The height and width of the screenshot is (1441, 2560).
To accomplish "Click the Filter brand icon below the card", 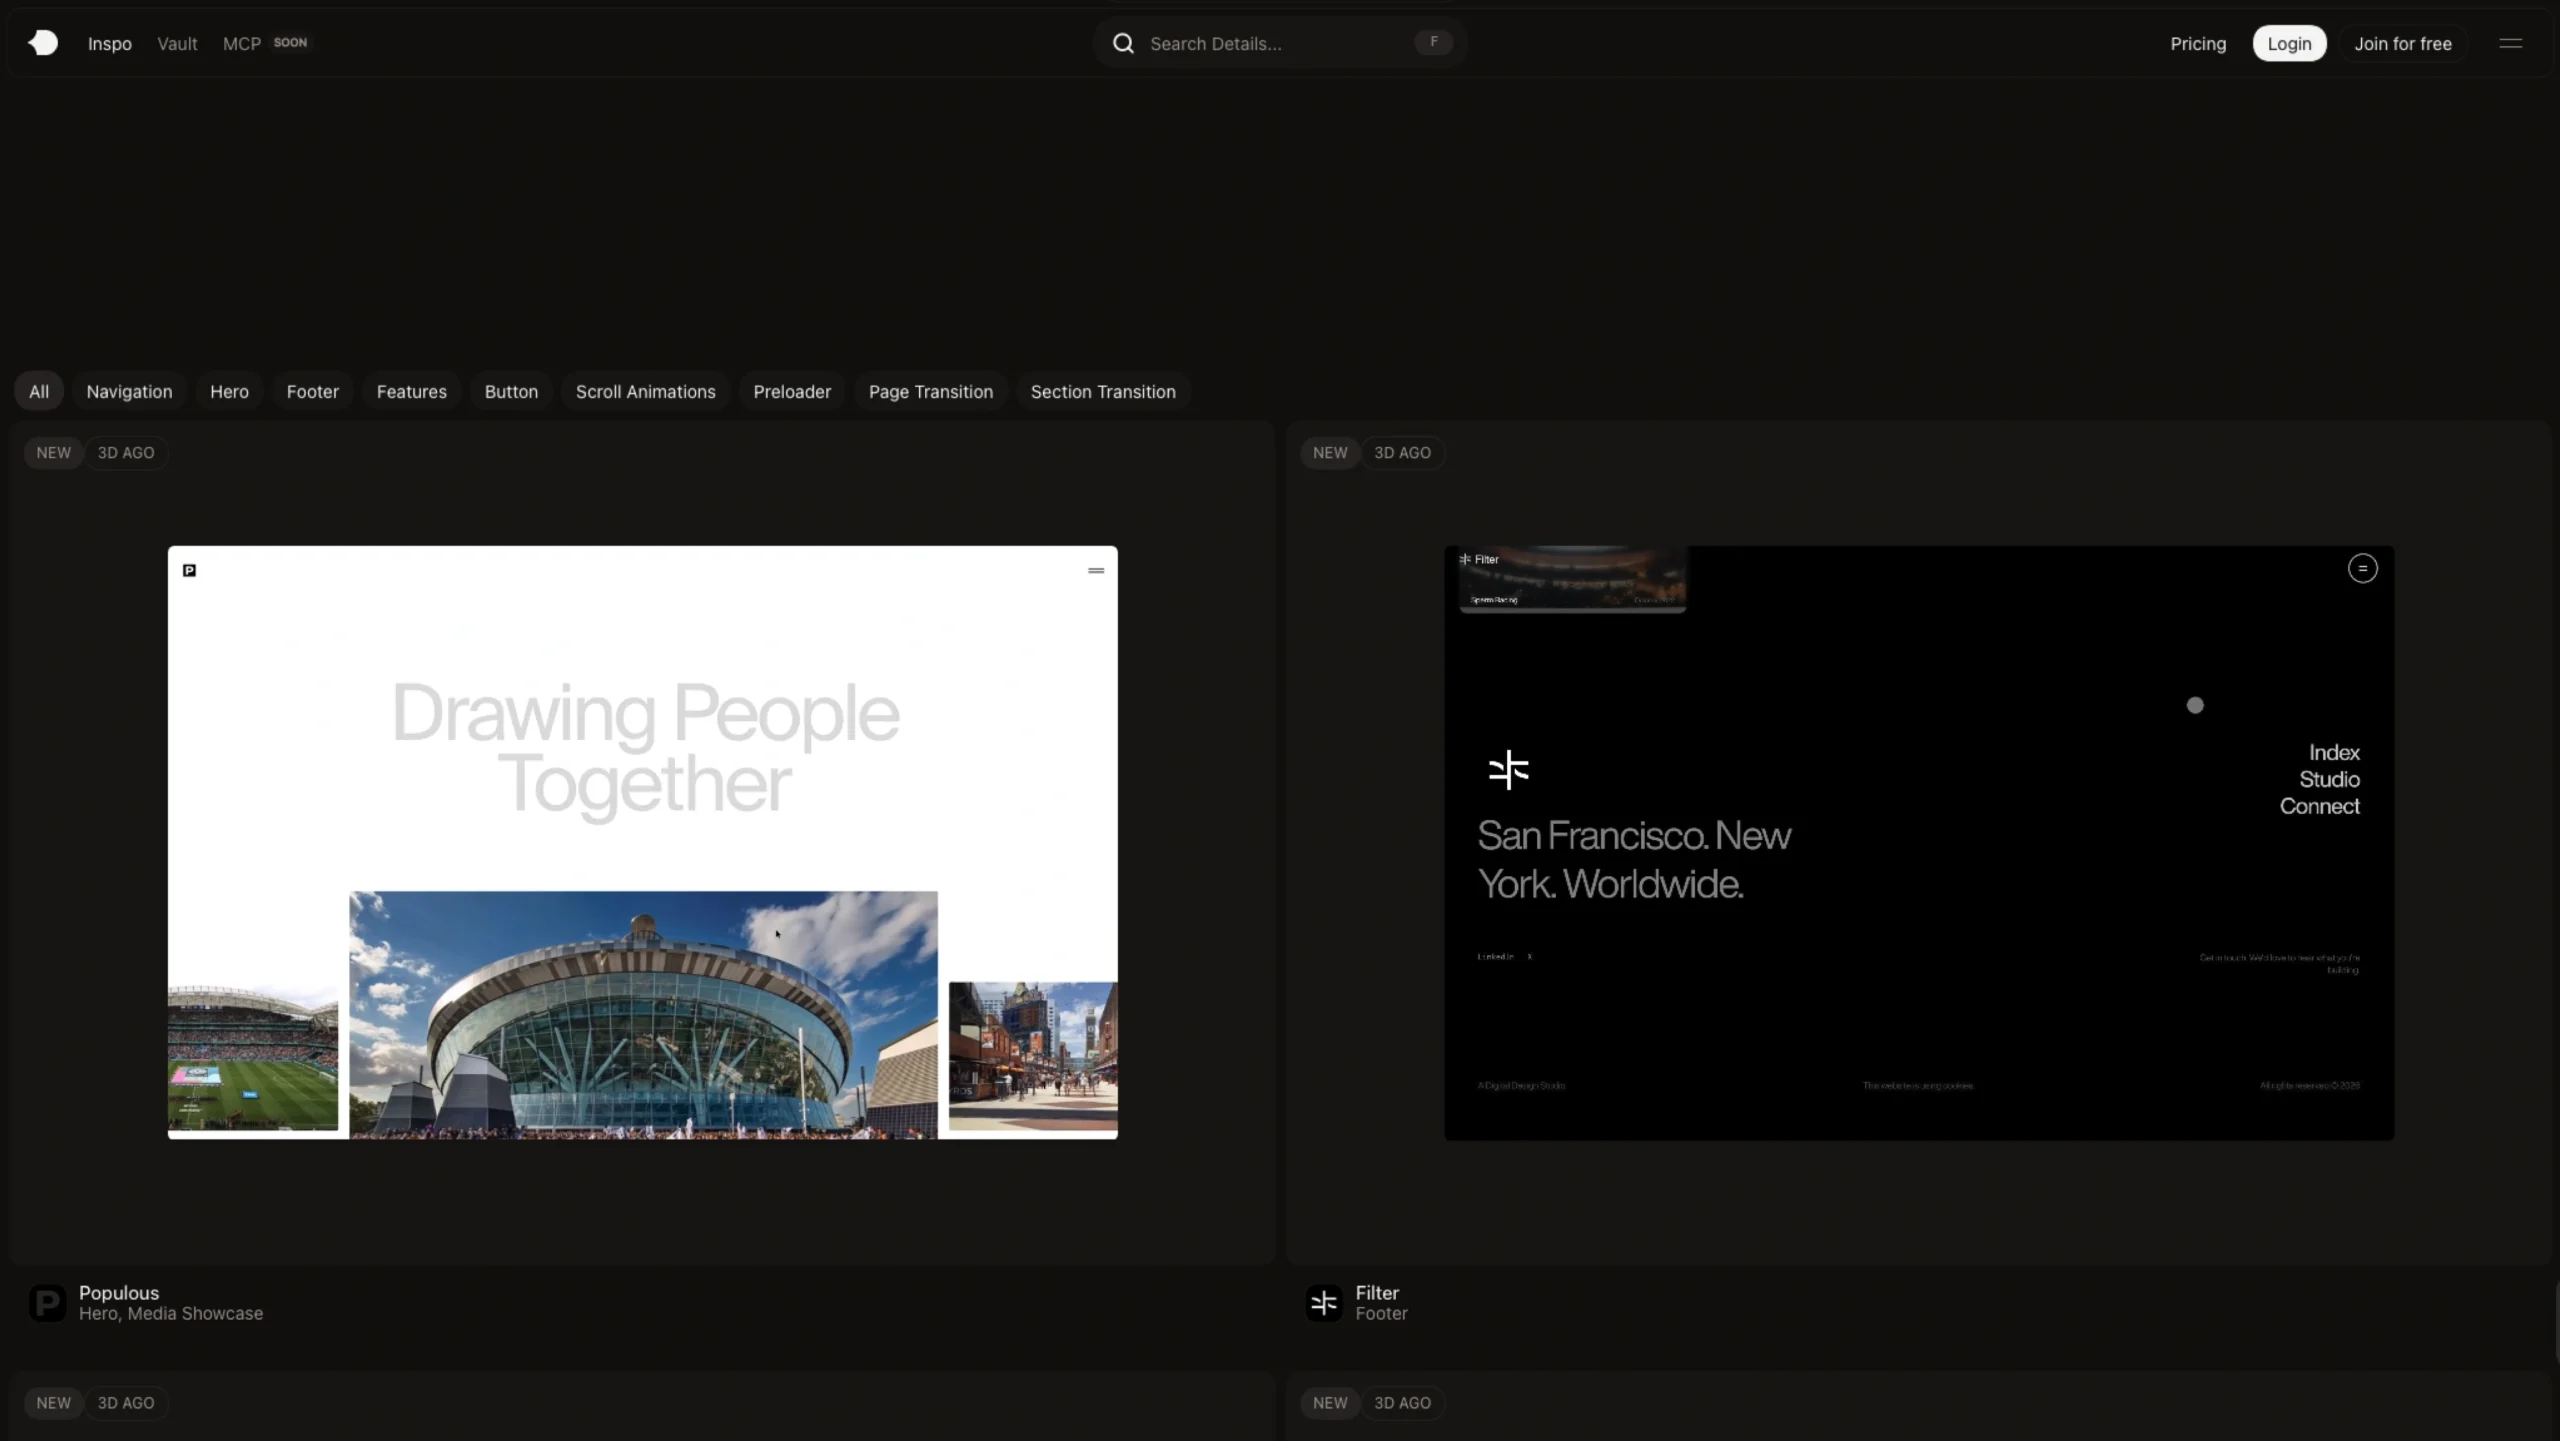I will coord(1324,1303).
